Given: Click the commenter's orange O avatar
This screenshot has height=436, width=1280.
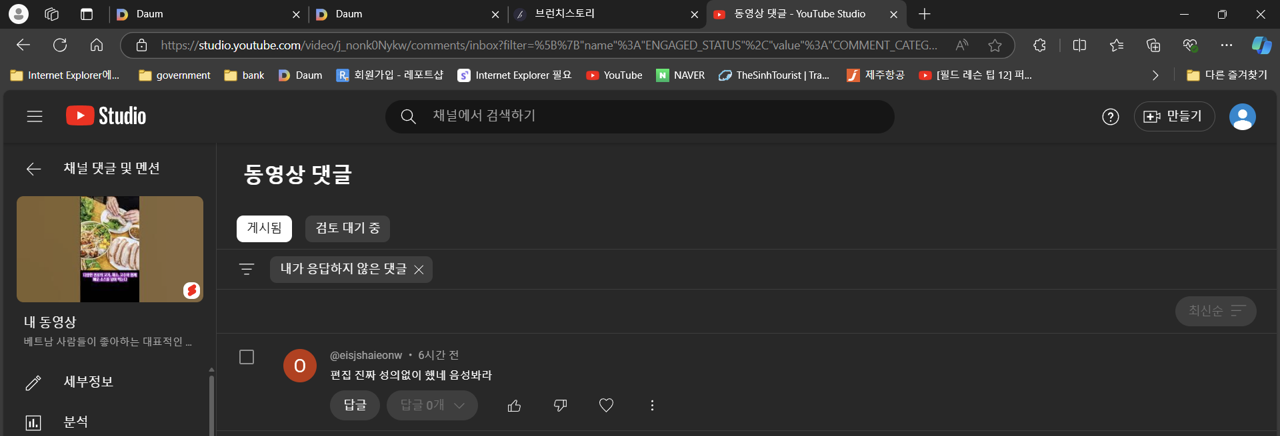Looking at the screenshot, I should coord(300,366).
